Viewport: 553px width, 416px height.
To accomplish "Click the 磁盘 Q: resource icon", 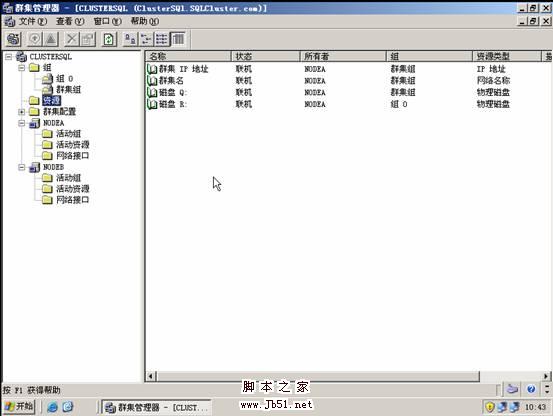I will [152, 92].
